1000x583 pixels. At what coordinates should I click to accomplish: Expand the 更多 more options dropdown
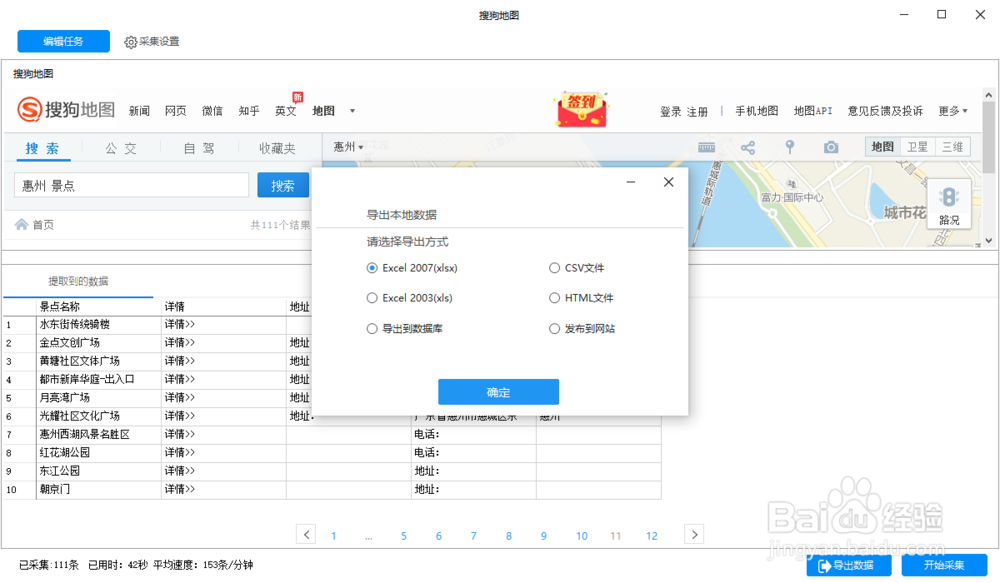(951, 111)
